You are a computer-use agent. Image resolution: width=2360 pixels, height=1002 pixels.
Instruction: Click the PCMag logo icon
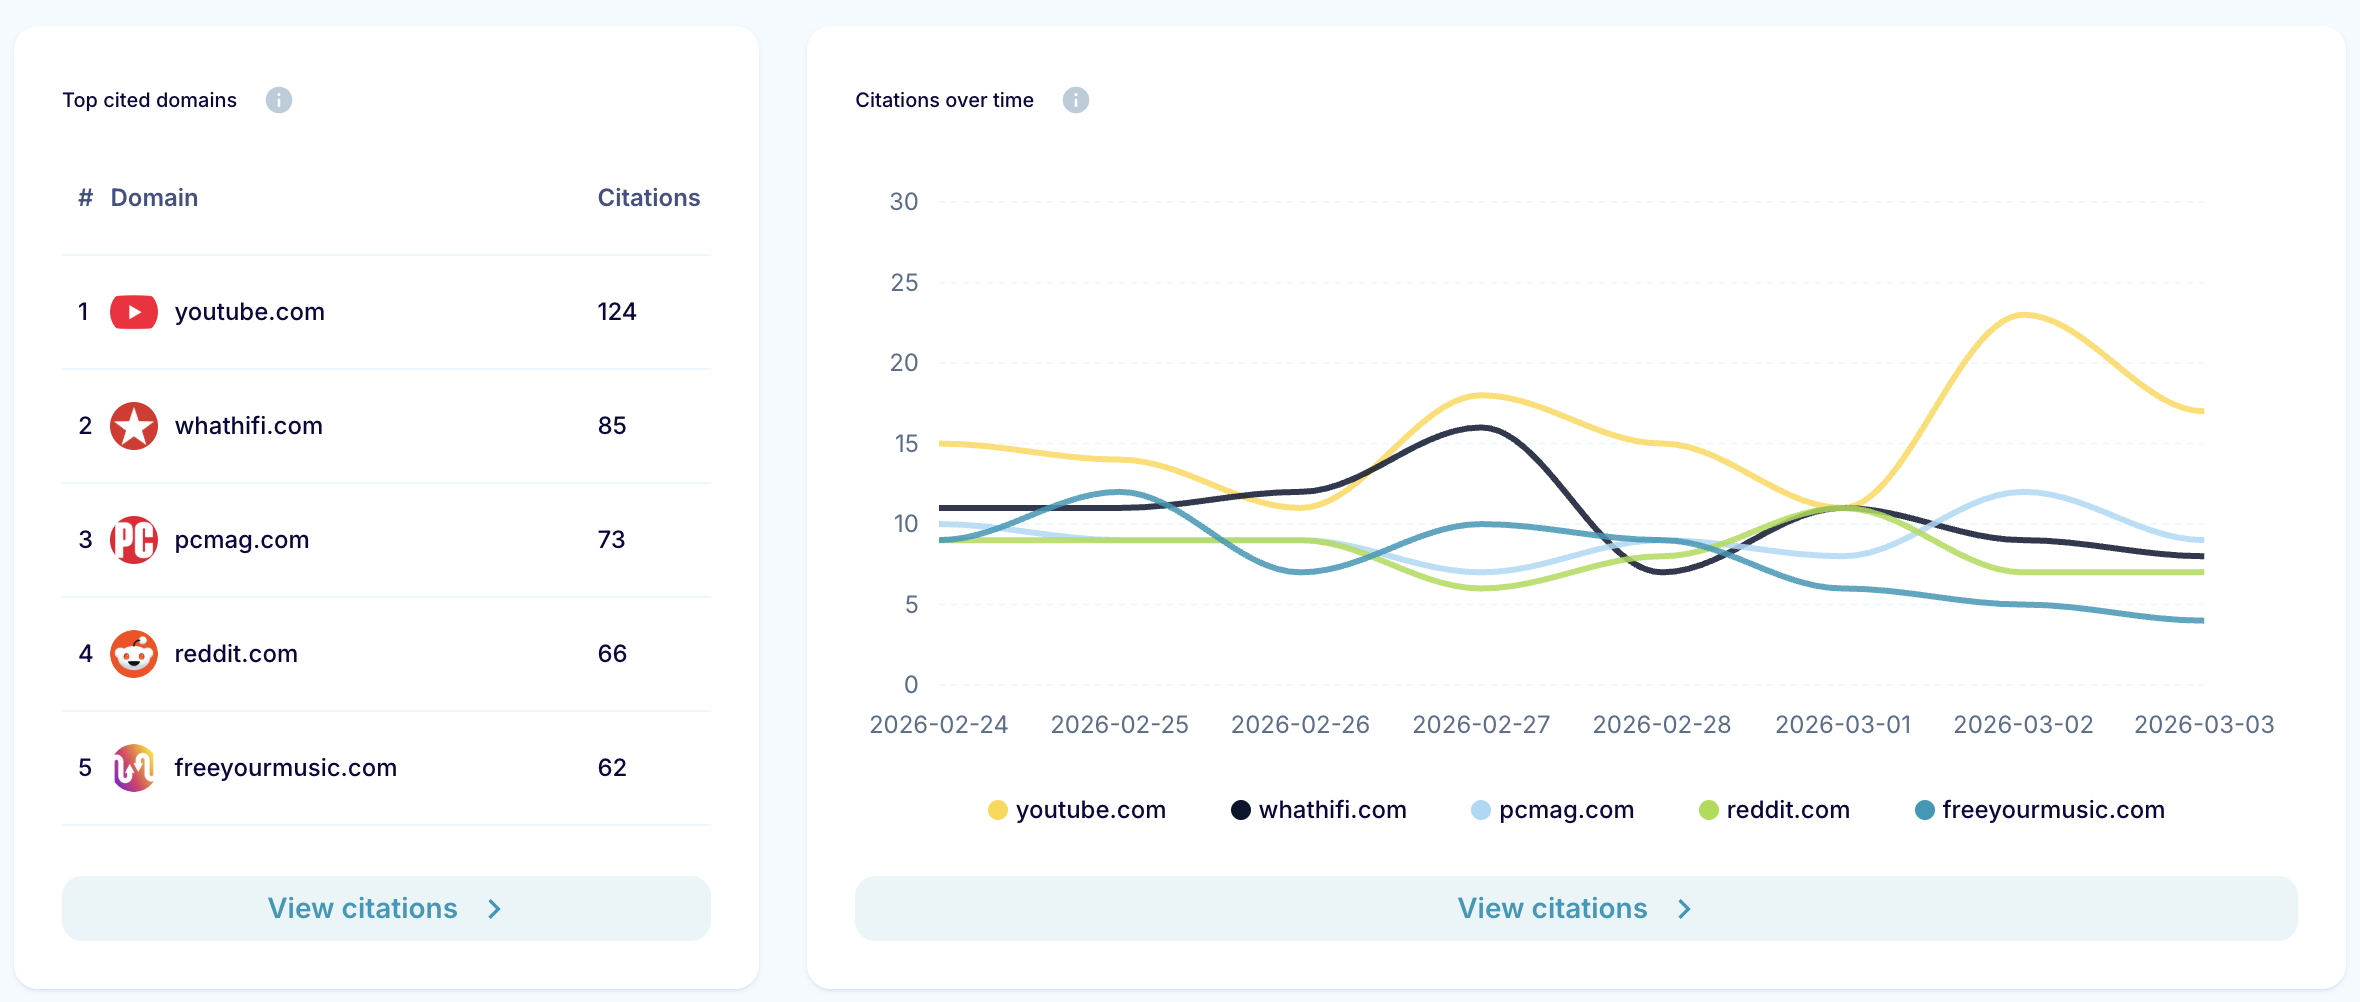click(x=133, y=540)
